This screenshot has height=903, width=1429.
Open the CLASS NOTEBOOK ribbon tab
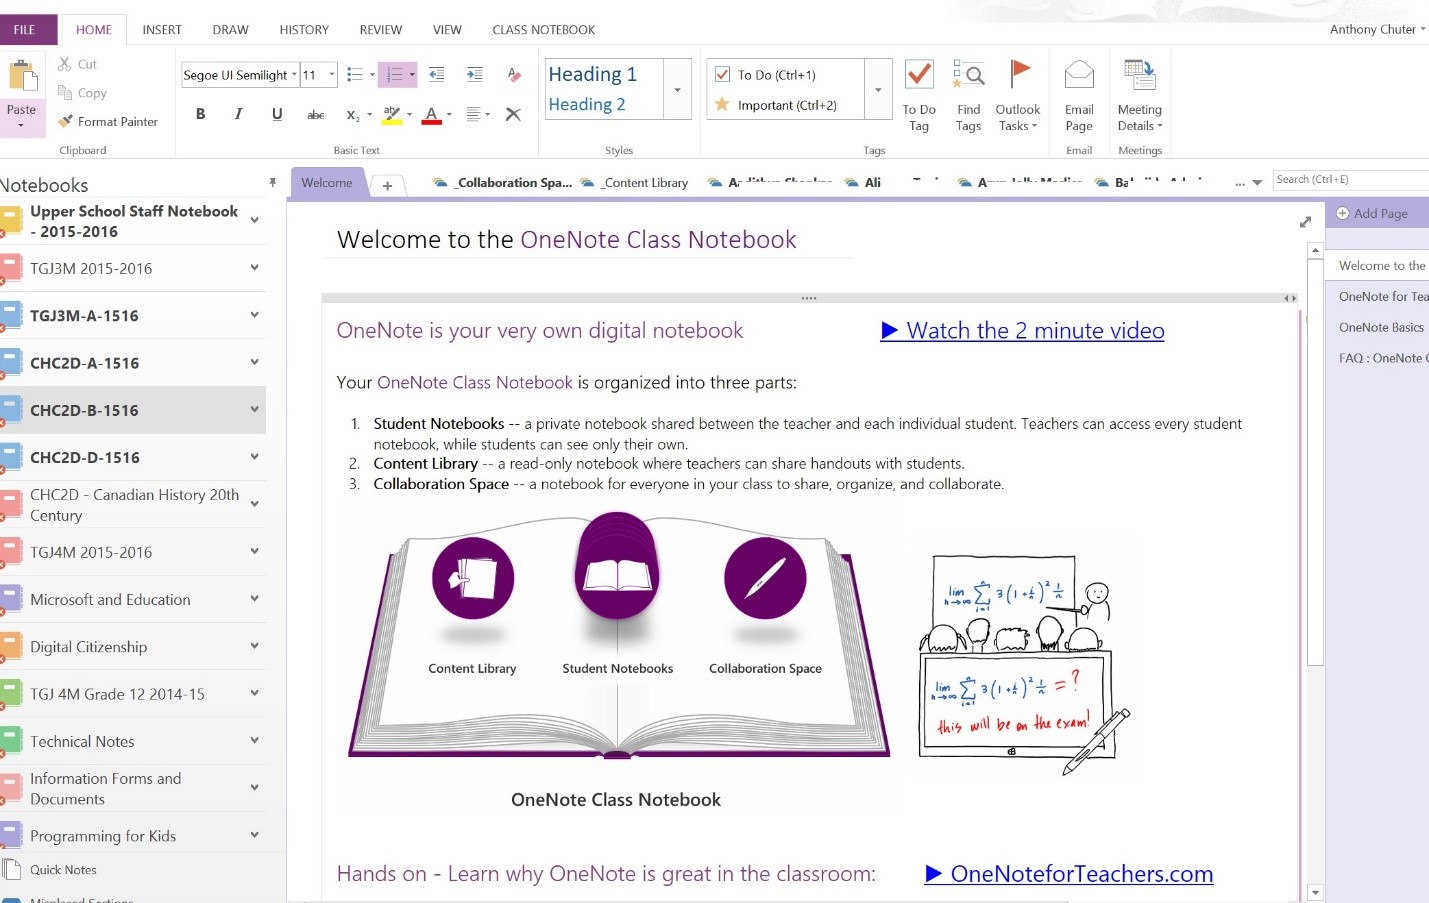[x=543, y=30]
